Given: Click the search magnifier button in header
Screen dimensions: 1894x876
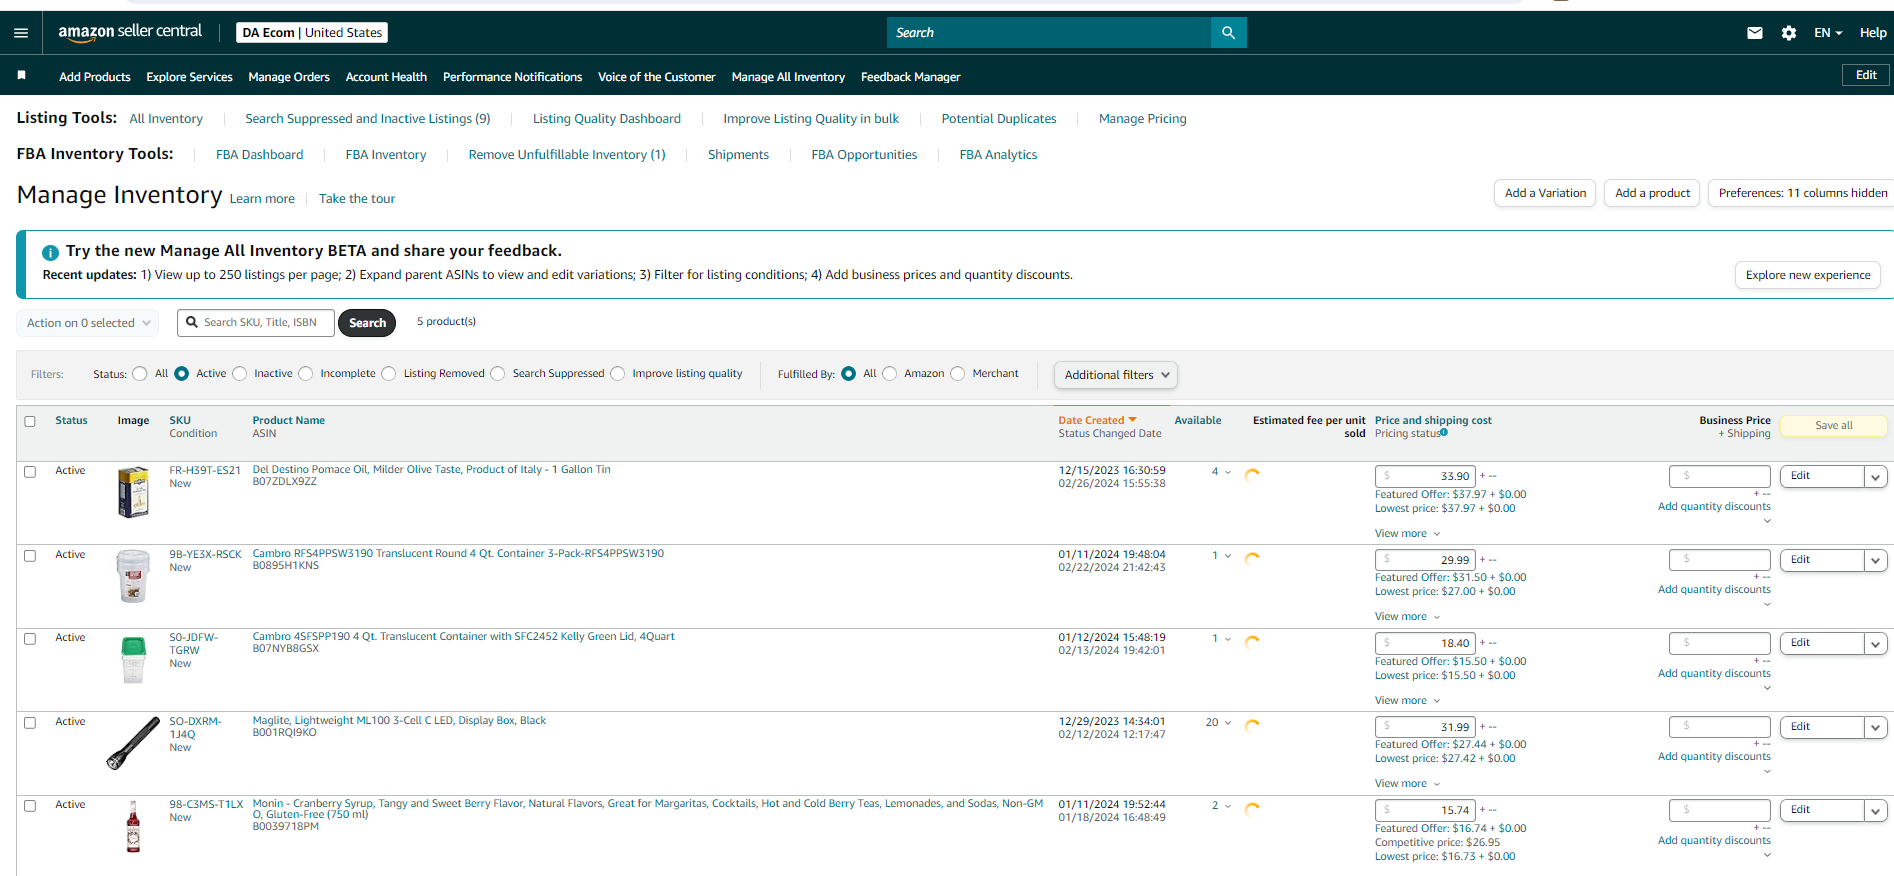Looking at the screenshot, I should [x=1228, y=33].
